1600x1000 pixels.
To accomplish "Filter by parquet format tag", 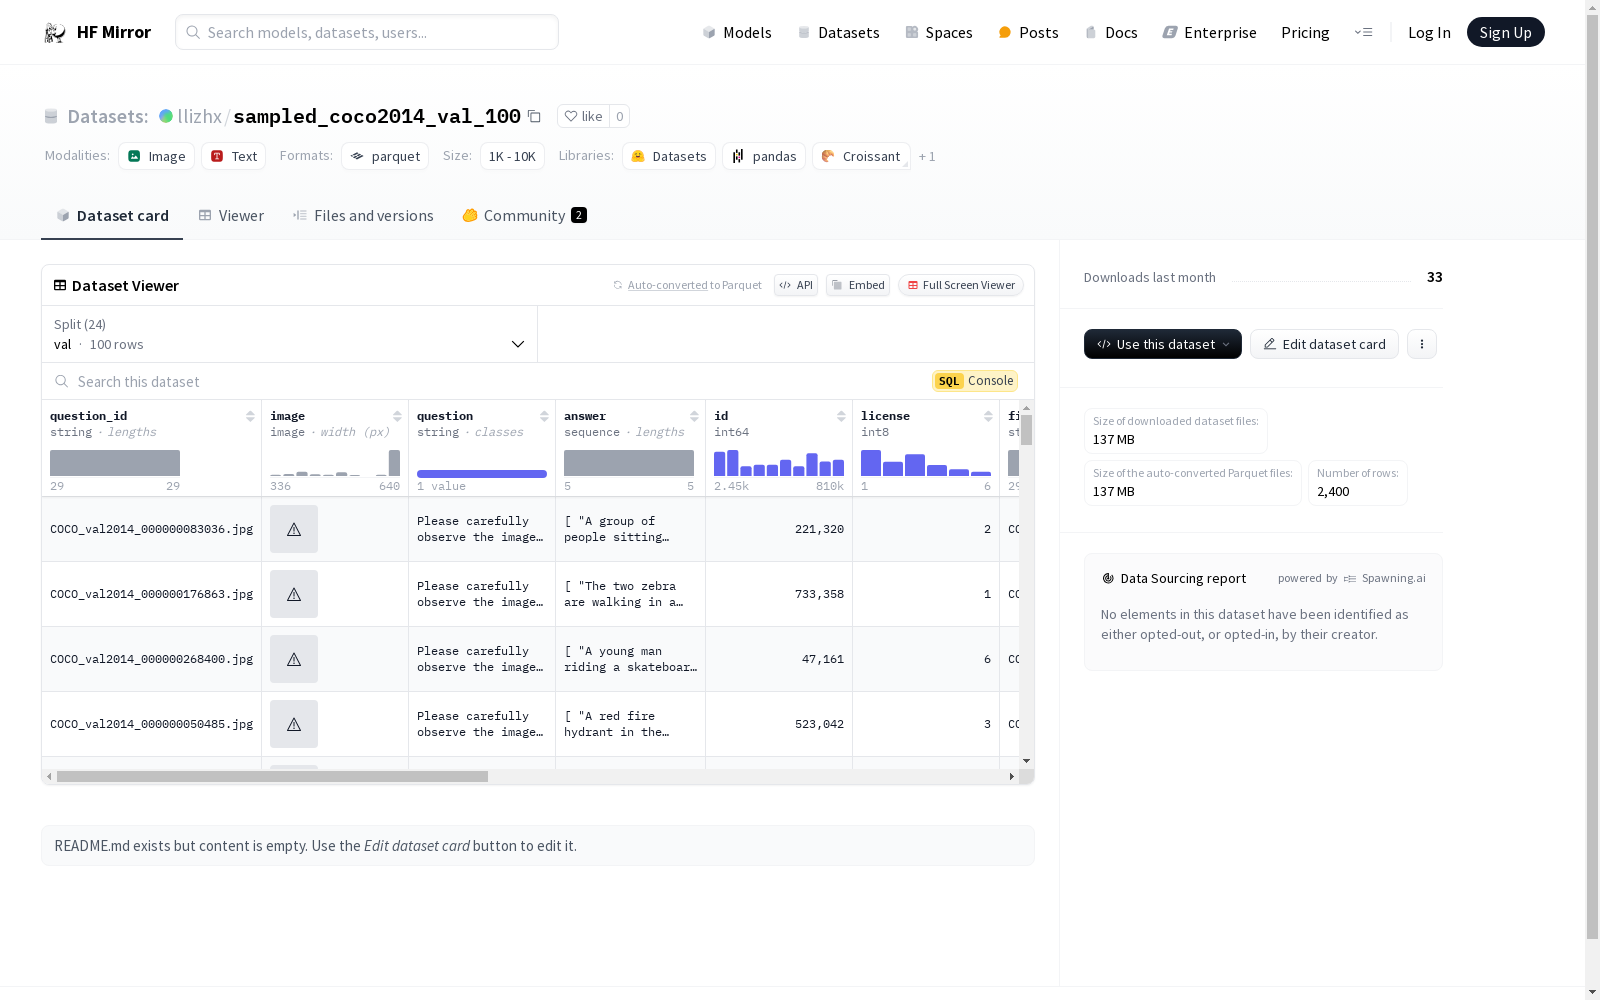I will click(x=385, y=157).
